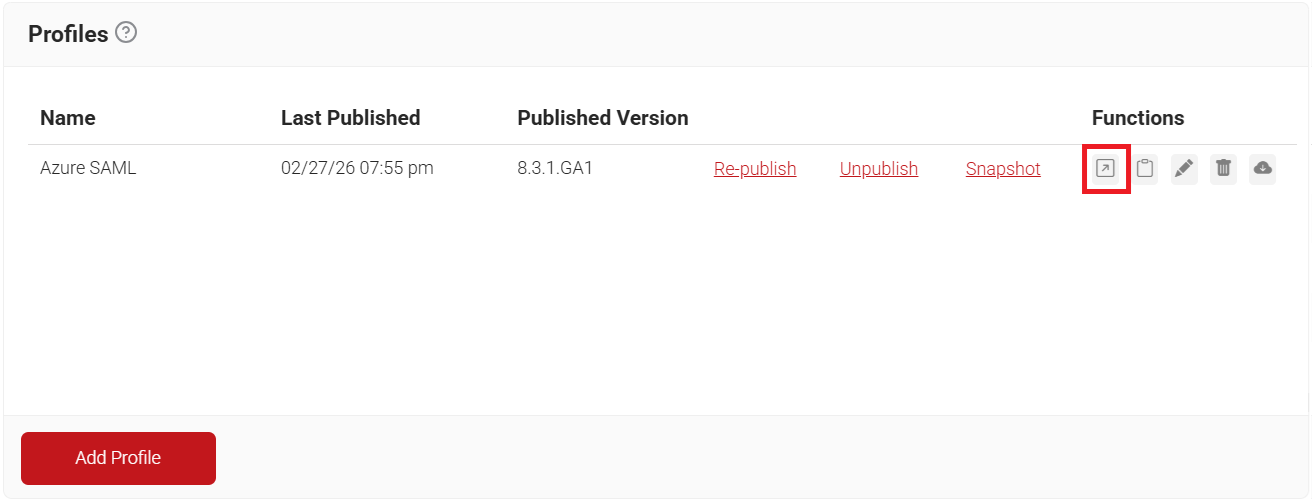Image resolution: width=1312 pixels, height=501 pixels.
Task: Open the help icon beside Profiles
Action: [126, 33]
